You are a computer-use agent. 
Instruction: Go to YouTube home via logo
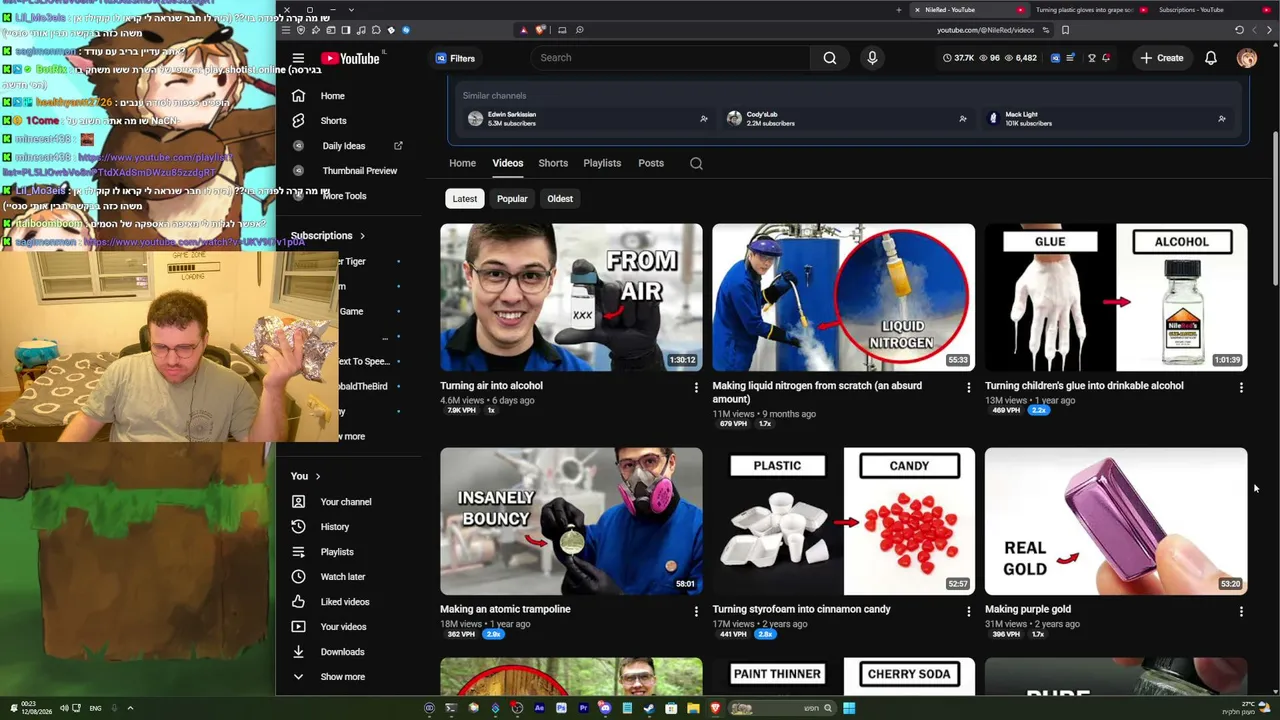coord(351,58)
